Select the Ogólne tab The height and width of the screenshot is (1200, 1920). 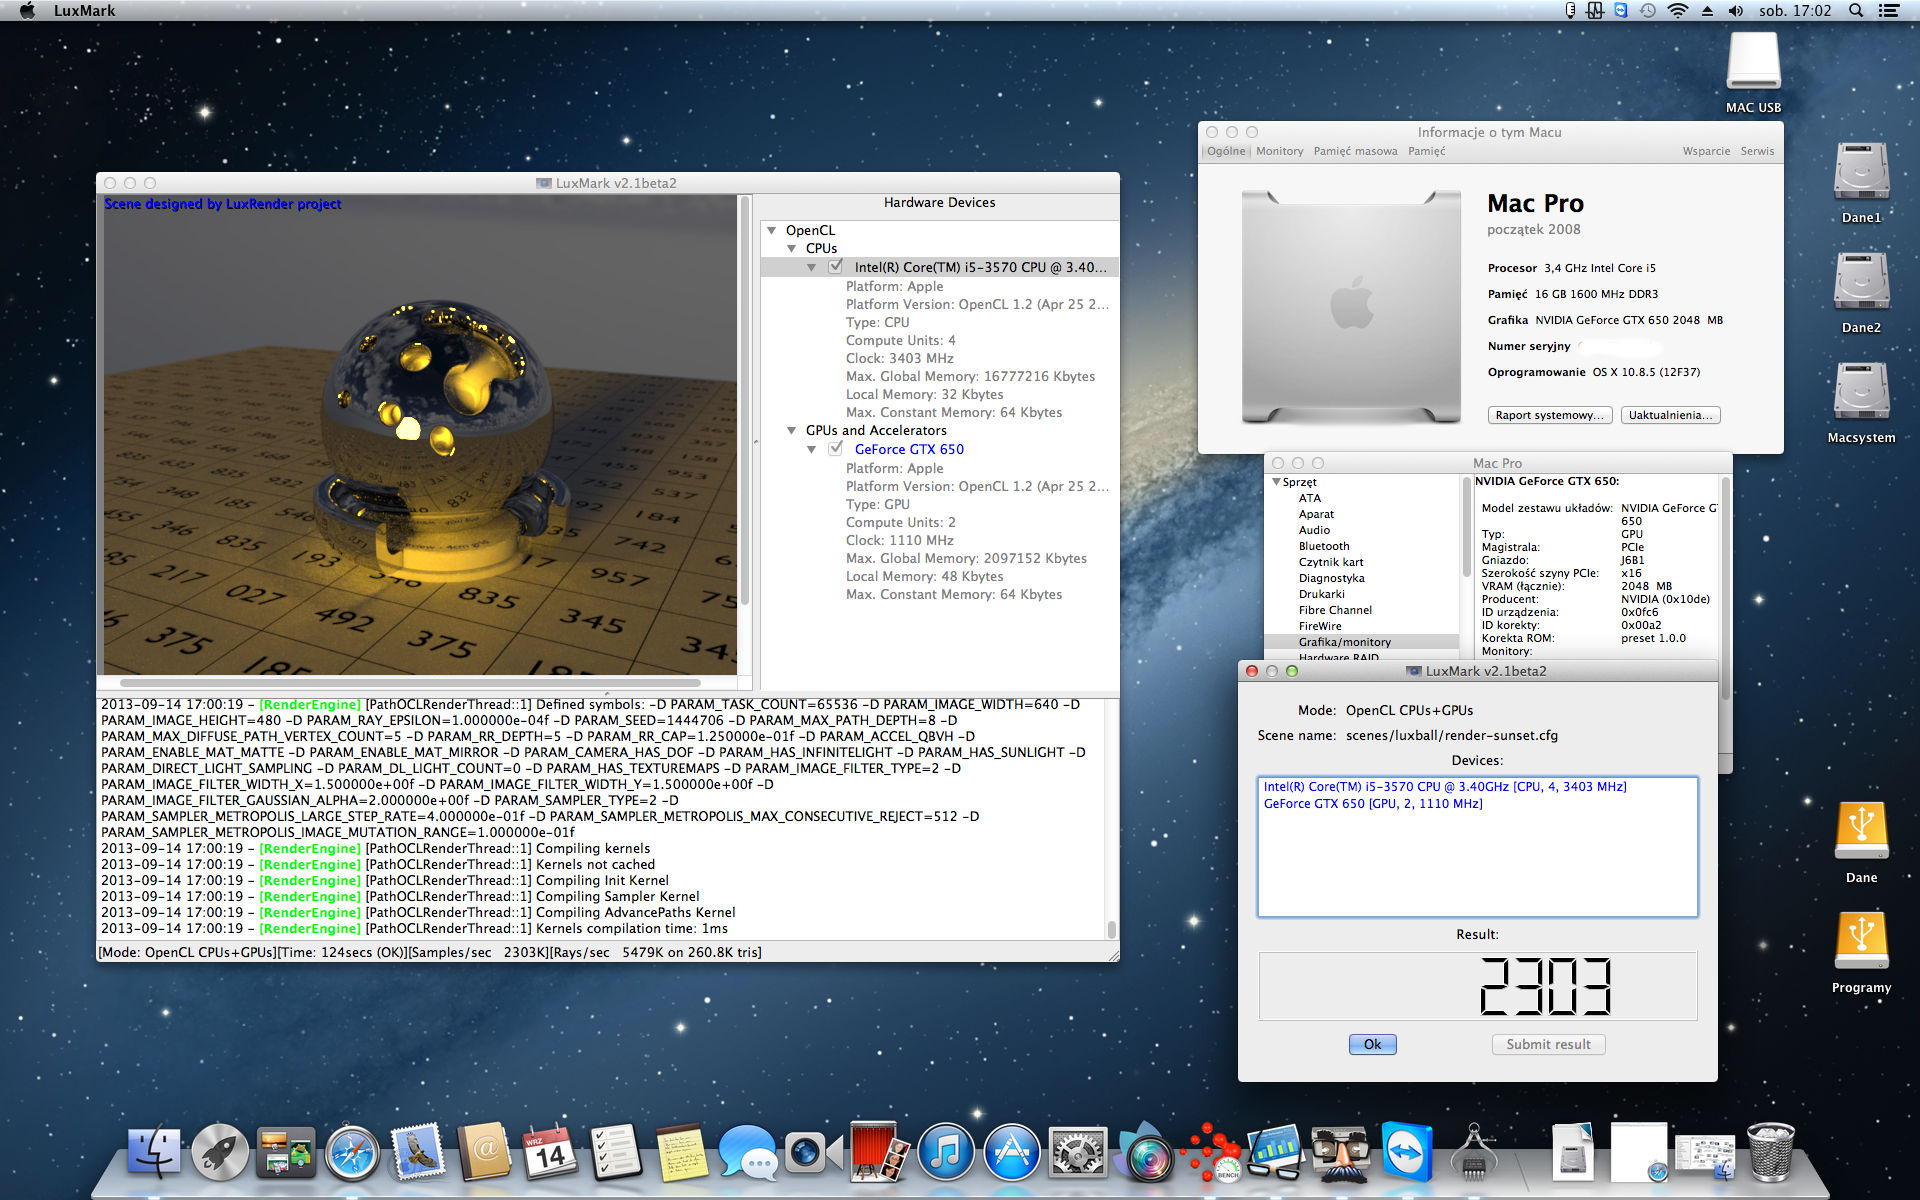[x=1226, y=151]
